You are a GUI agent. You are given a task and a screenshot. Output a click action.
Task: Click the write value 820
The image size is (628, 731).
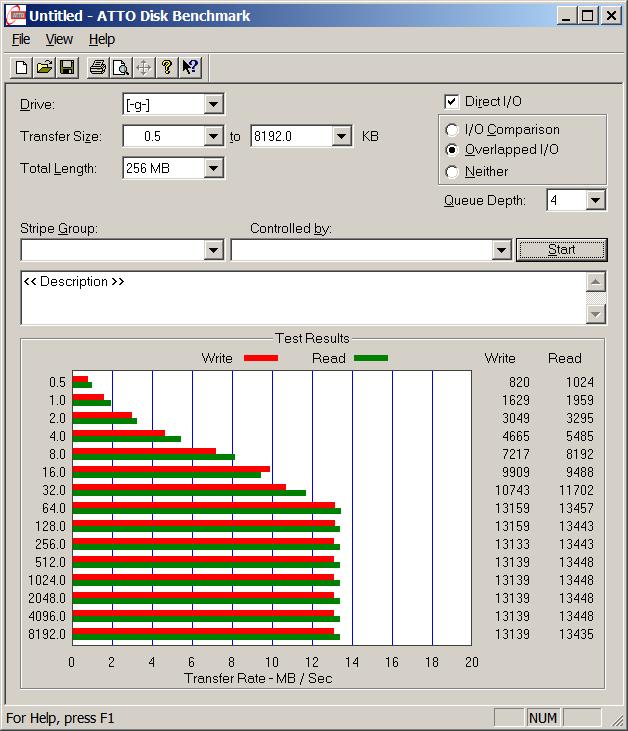tap(519, 382)
